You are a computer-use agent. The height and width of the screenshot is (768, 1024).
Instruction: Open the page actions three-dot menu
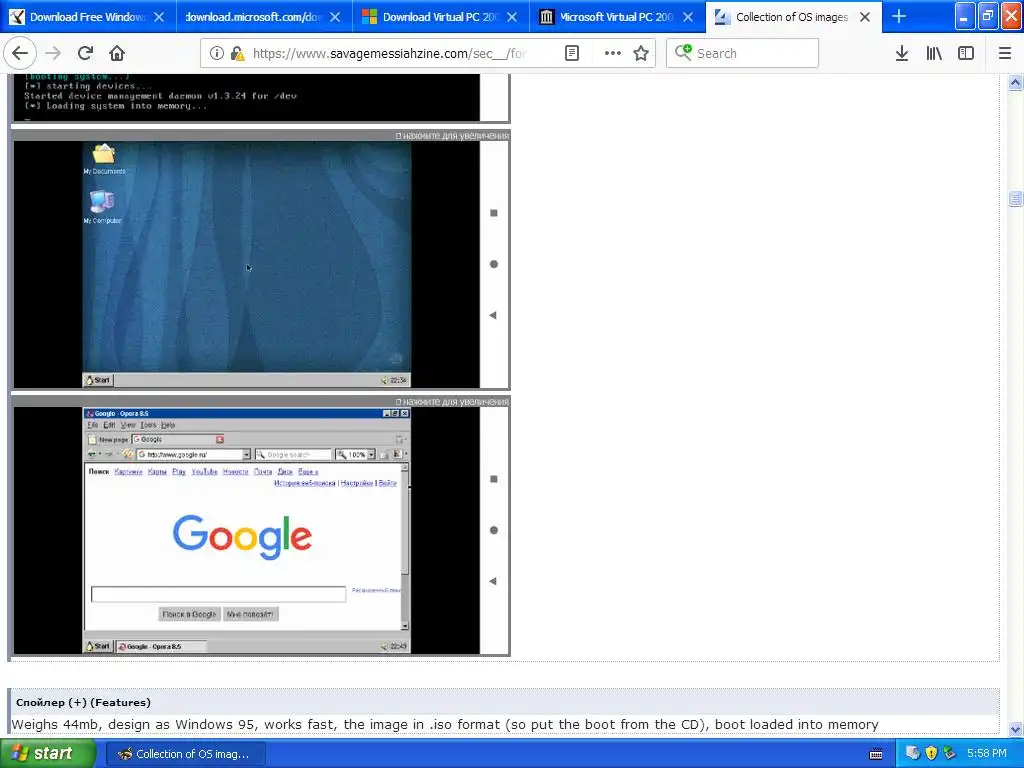pyautogui.click(x=613, y=54)
